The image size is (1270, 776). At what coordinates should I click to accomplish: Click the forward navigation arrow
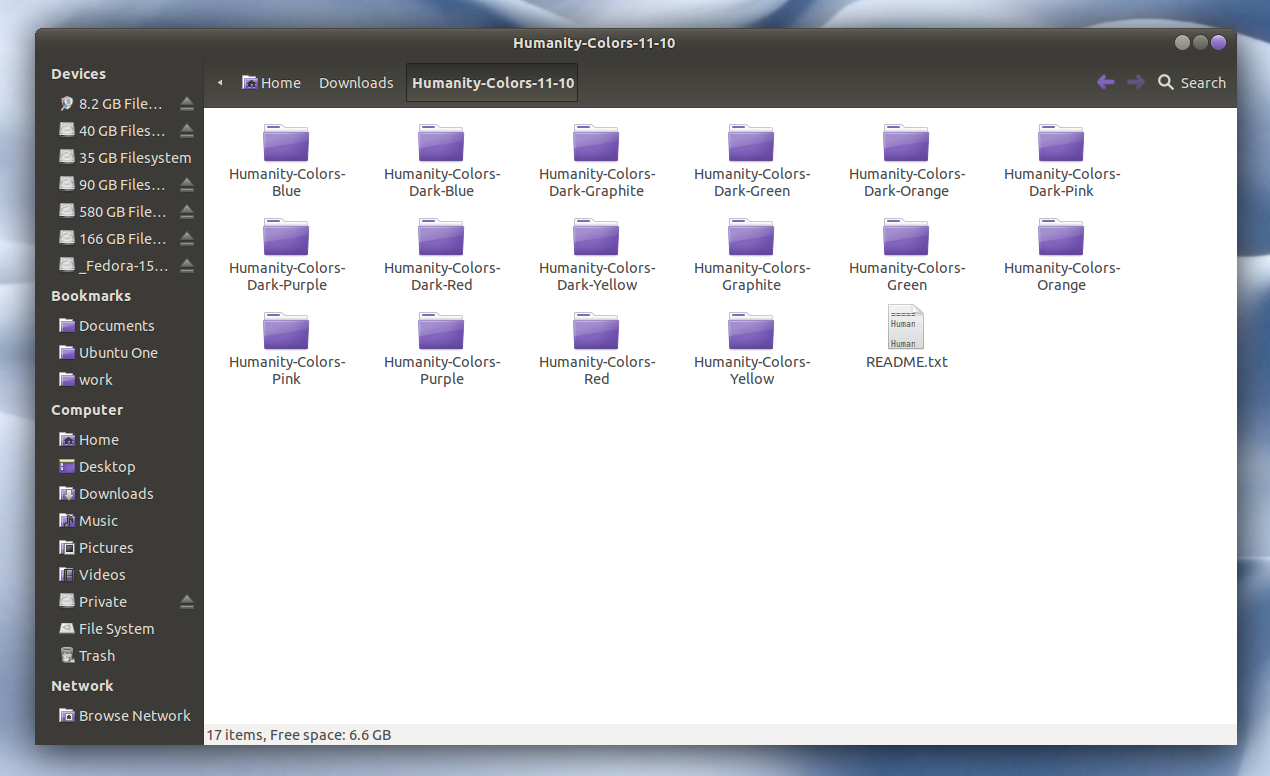[x=1135, y=82]
